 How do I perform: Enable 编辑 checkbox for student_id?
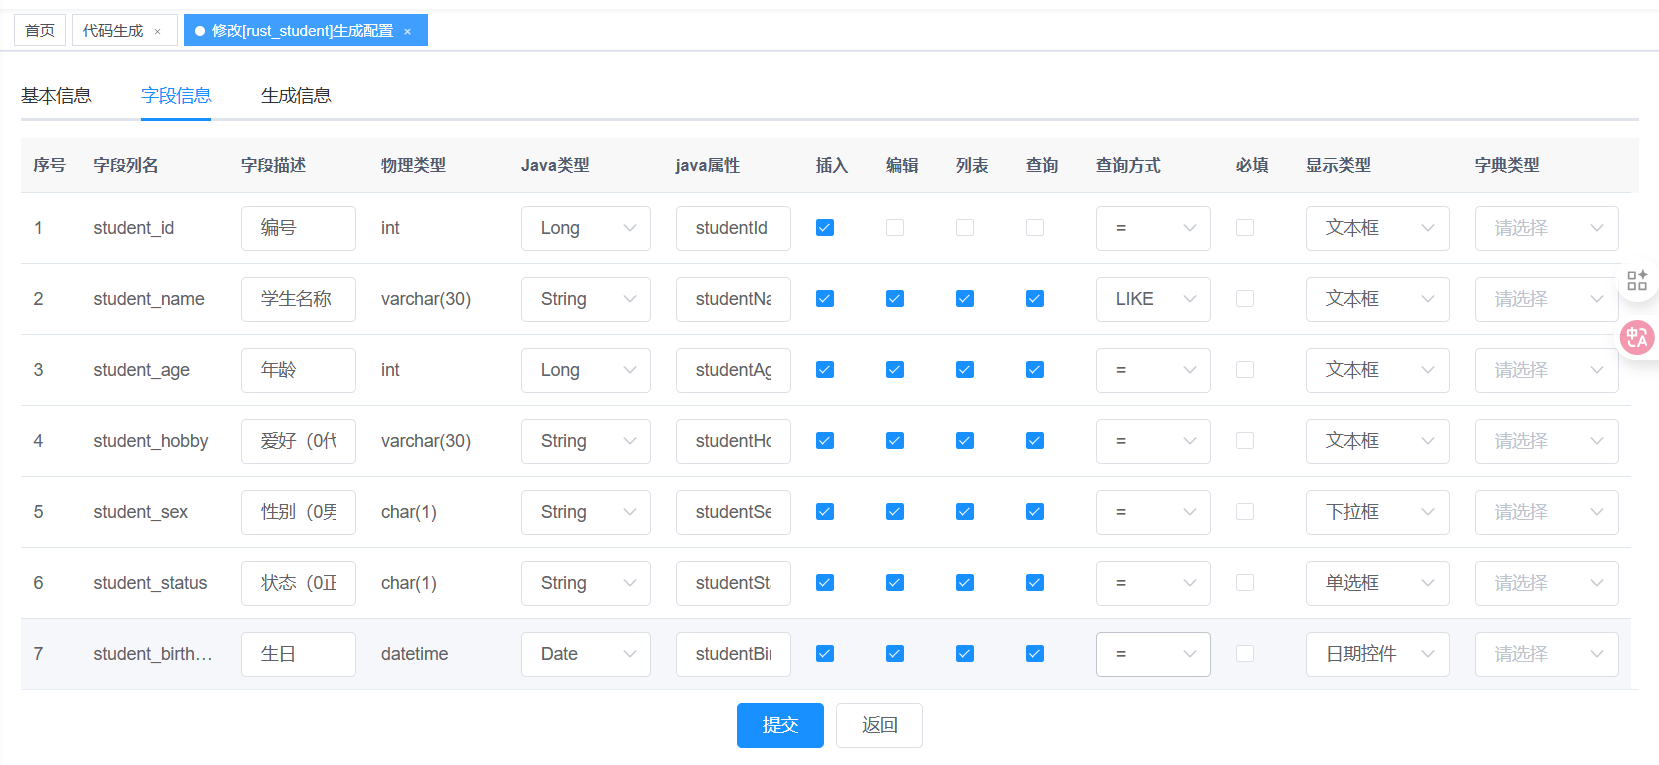(895, 228)
